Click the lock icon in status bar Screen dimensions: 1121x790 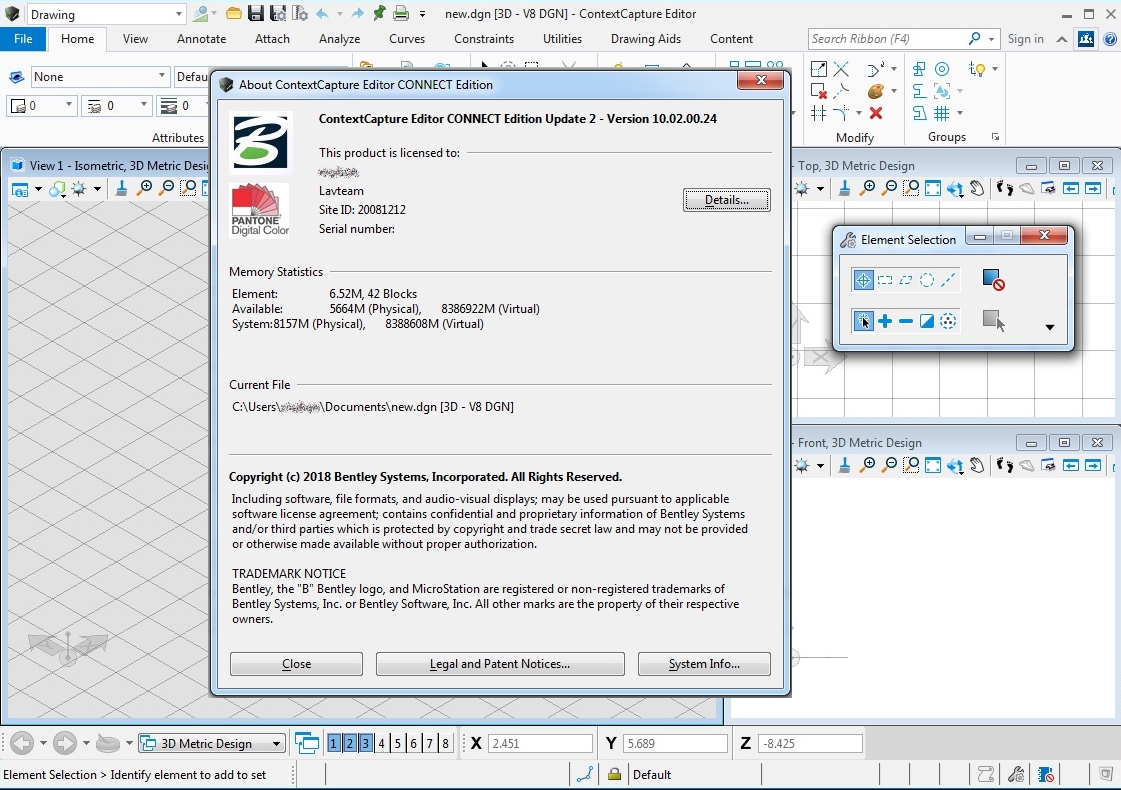613,774
